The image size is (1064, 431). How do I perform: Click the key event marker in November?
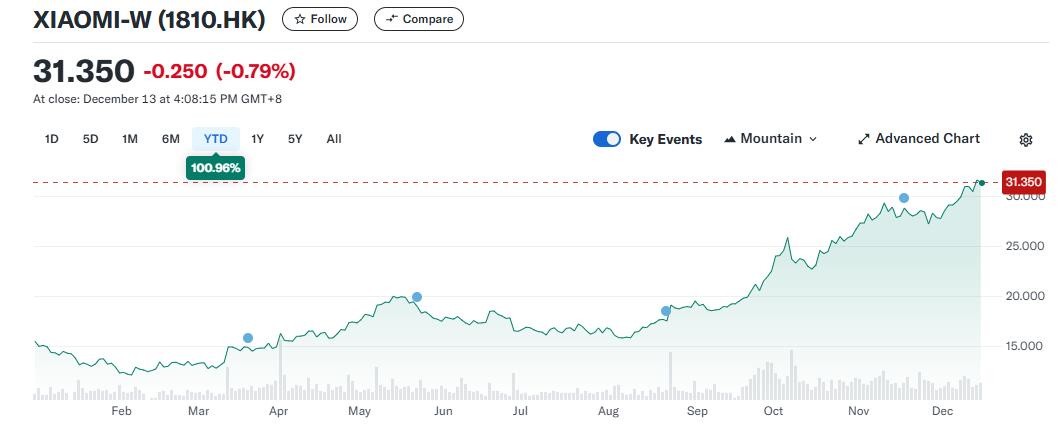(903, 198)
